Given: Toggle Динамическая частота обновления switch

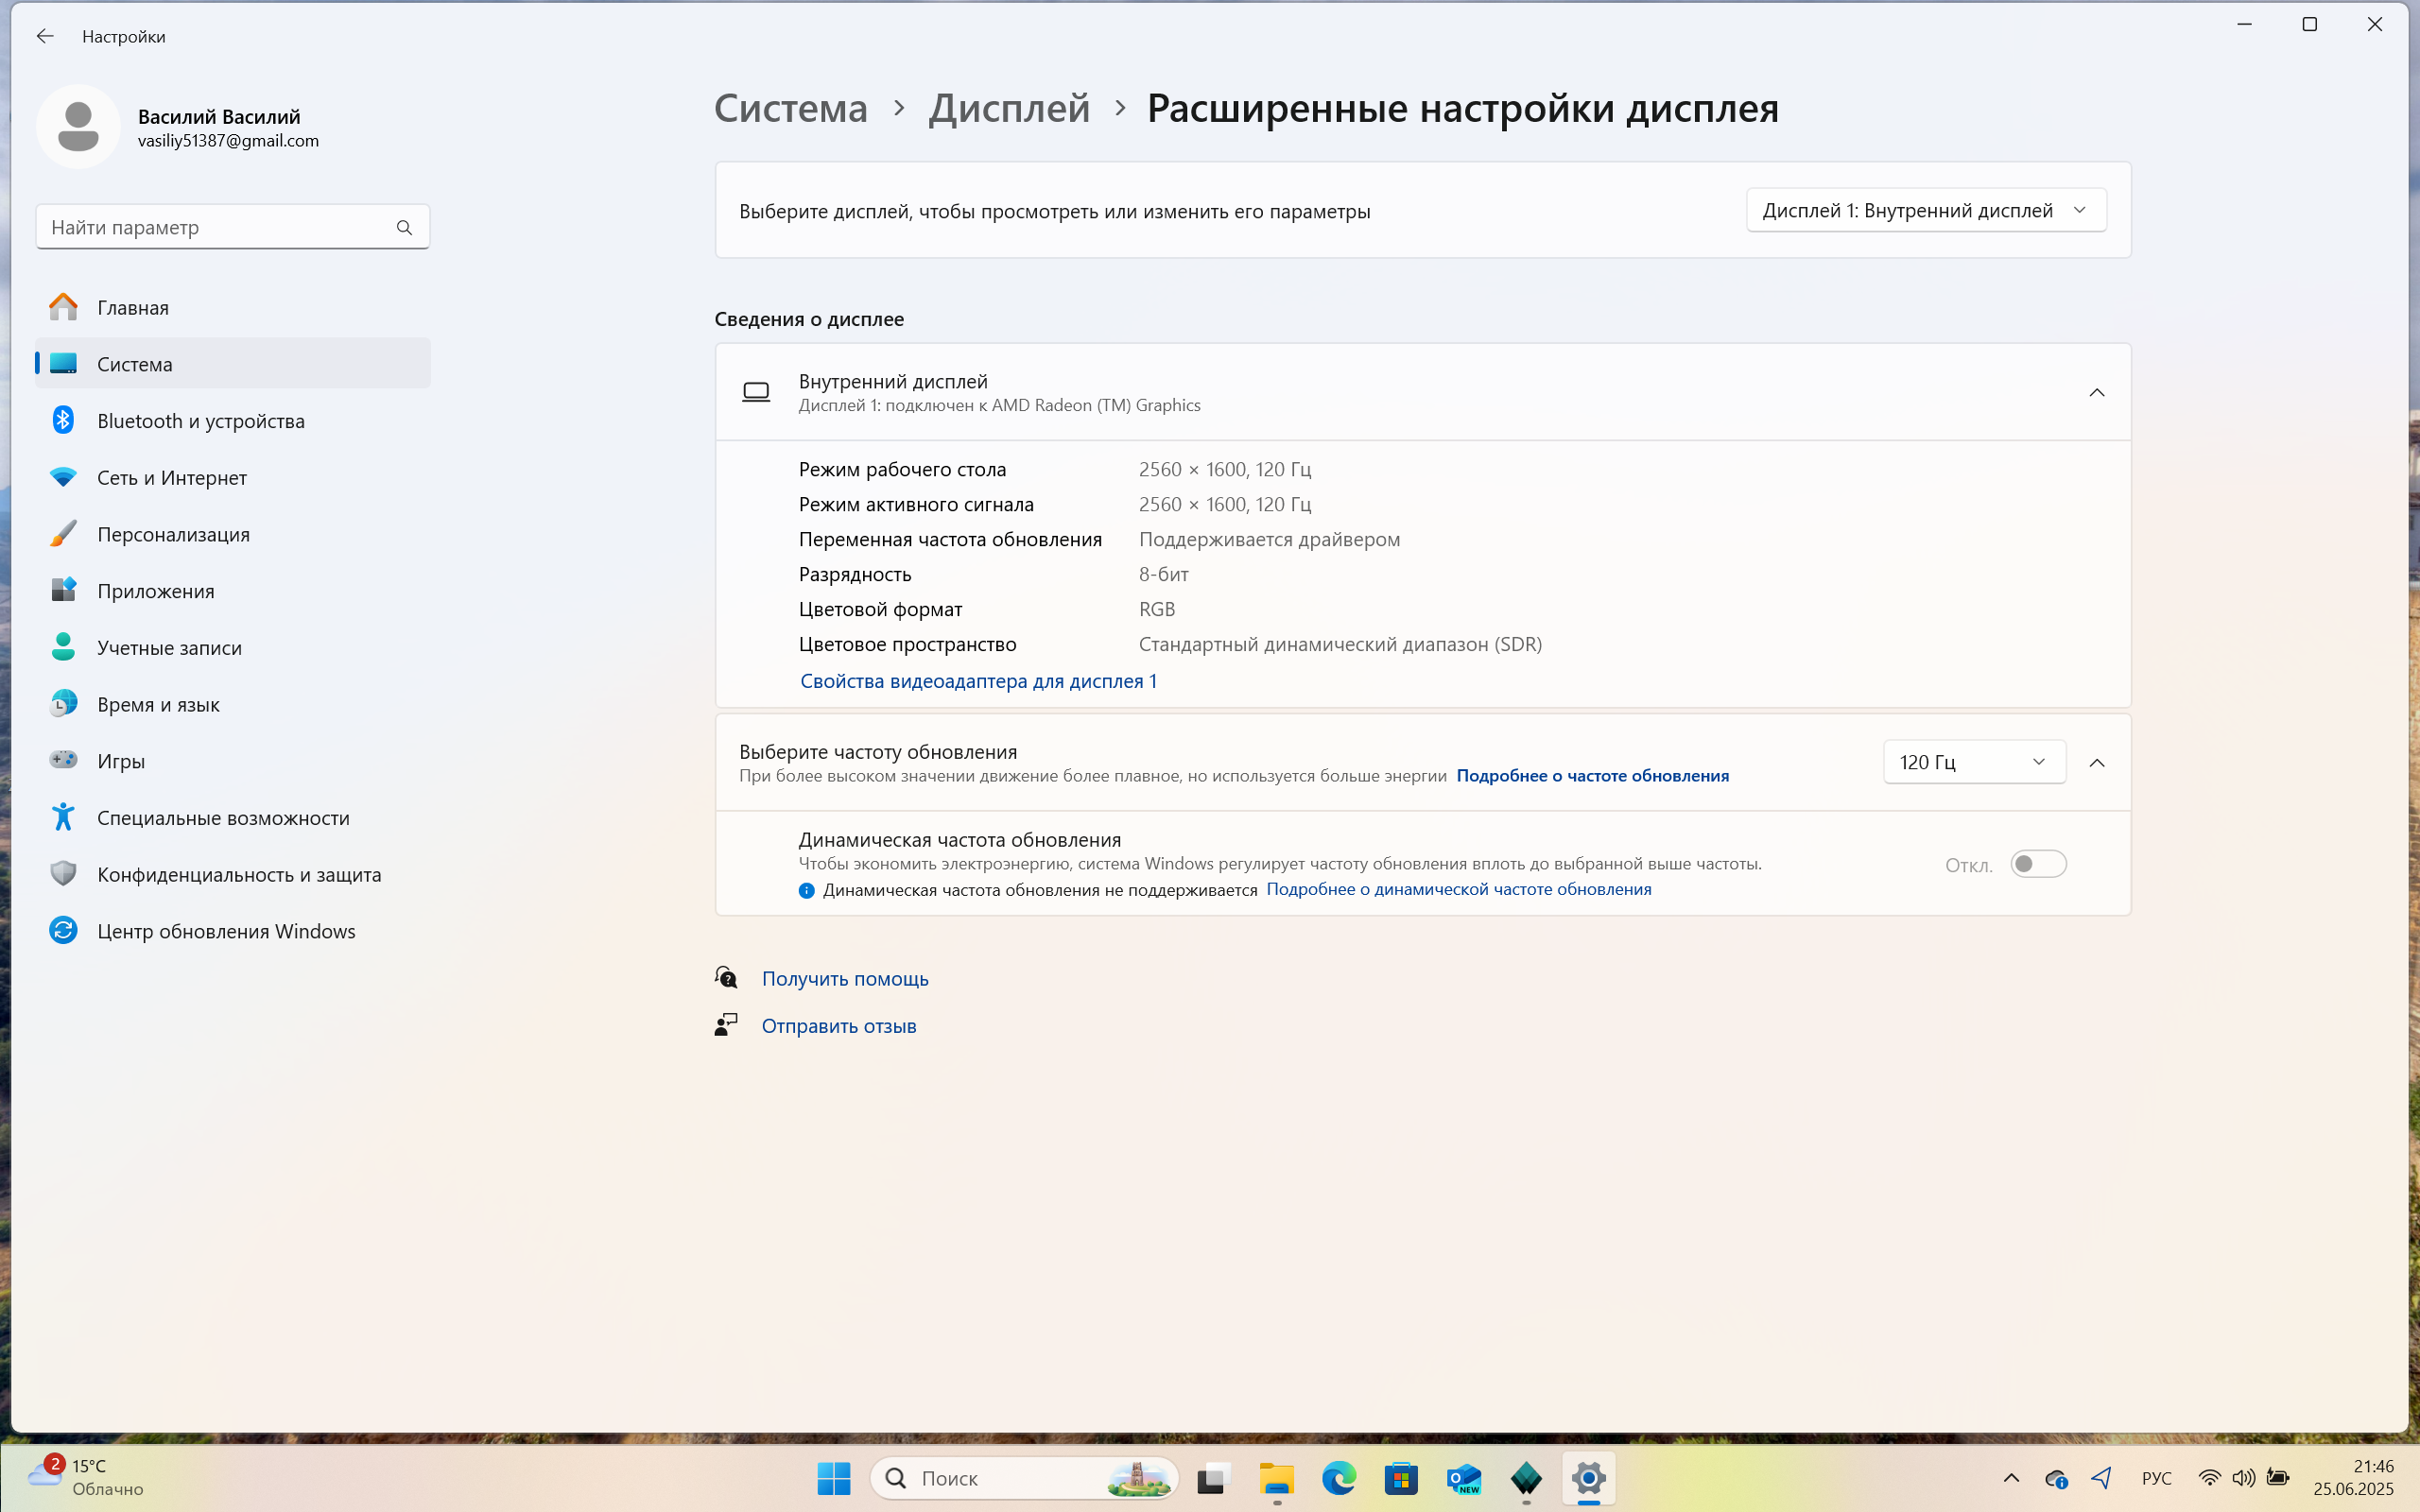Looking at the screenshot, I should point(2038,864).
